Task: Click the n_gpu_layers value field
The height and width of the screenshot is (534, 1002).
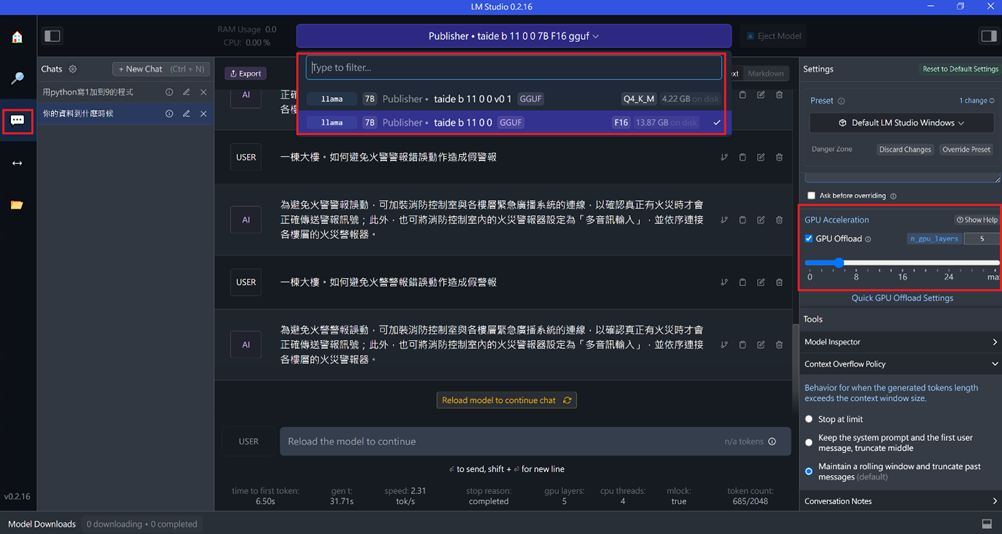Action: coord(982,239)
